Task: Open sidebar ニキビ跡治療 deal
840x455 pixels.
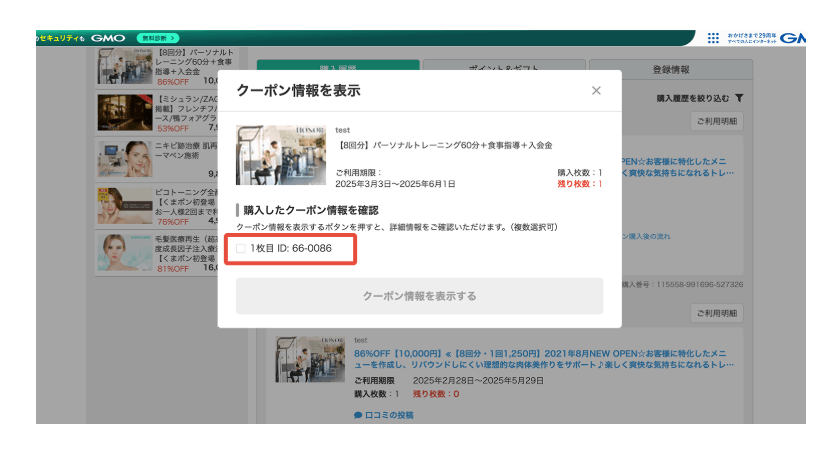Action: click(158, 159)
